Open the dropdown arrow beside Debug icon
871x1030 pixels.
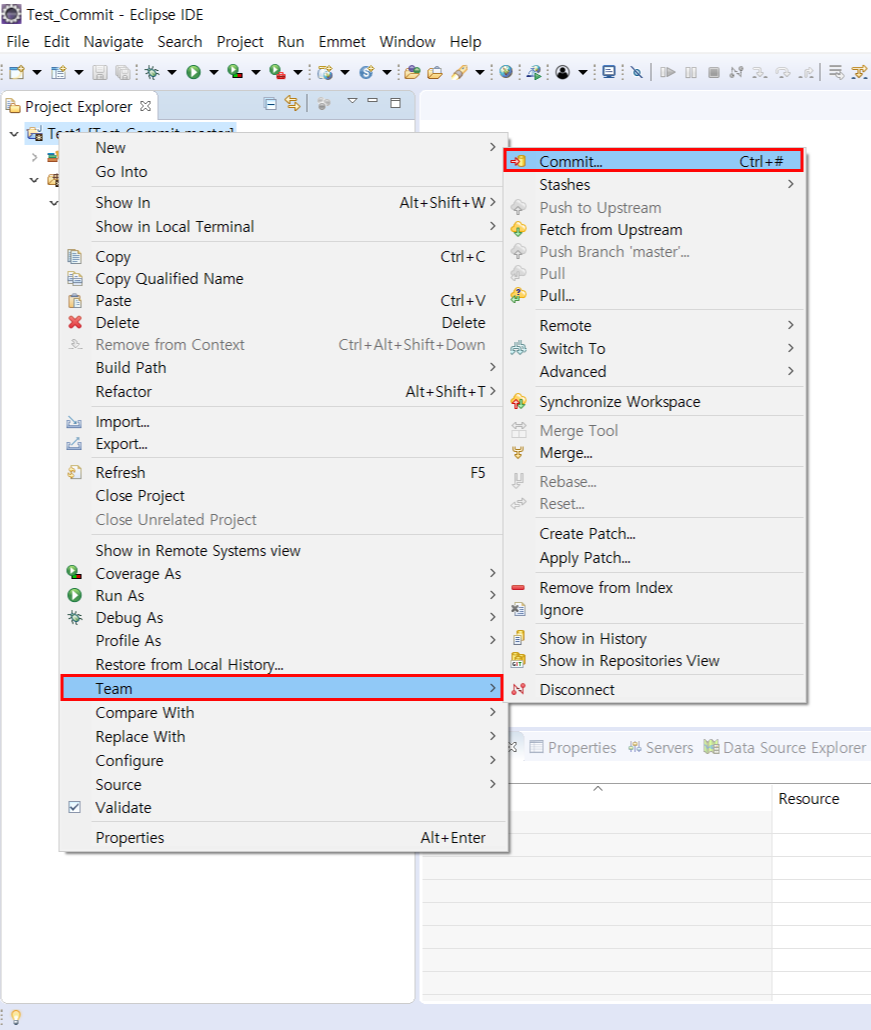point(171,72)
